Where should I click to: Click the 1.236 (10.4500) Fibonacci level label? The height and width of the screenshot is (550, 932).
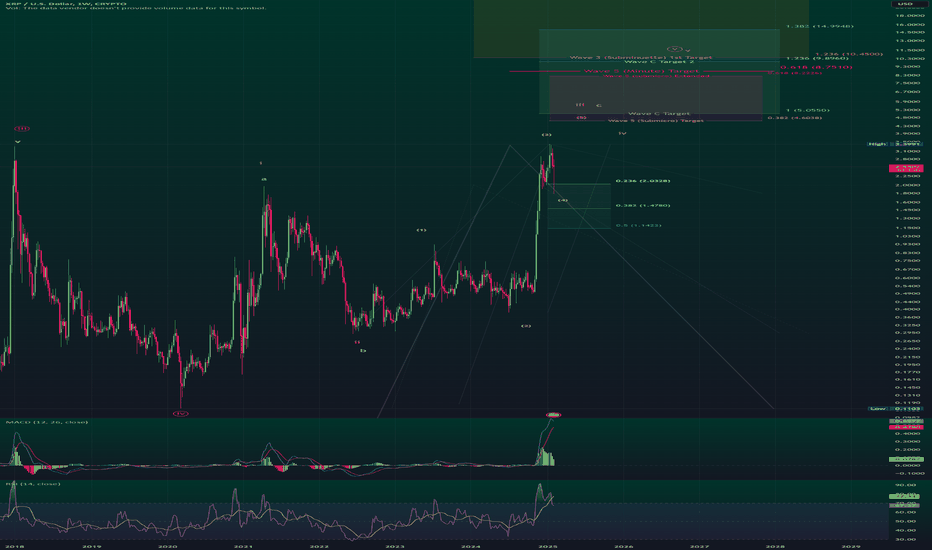pos(849,54)
